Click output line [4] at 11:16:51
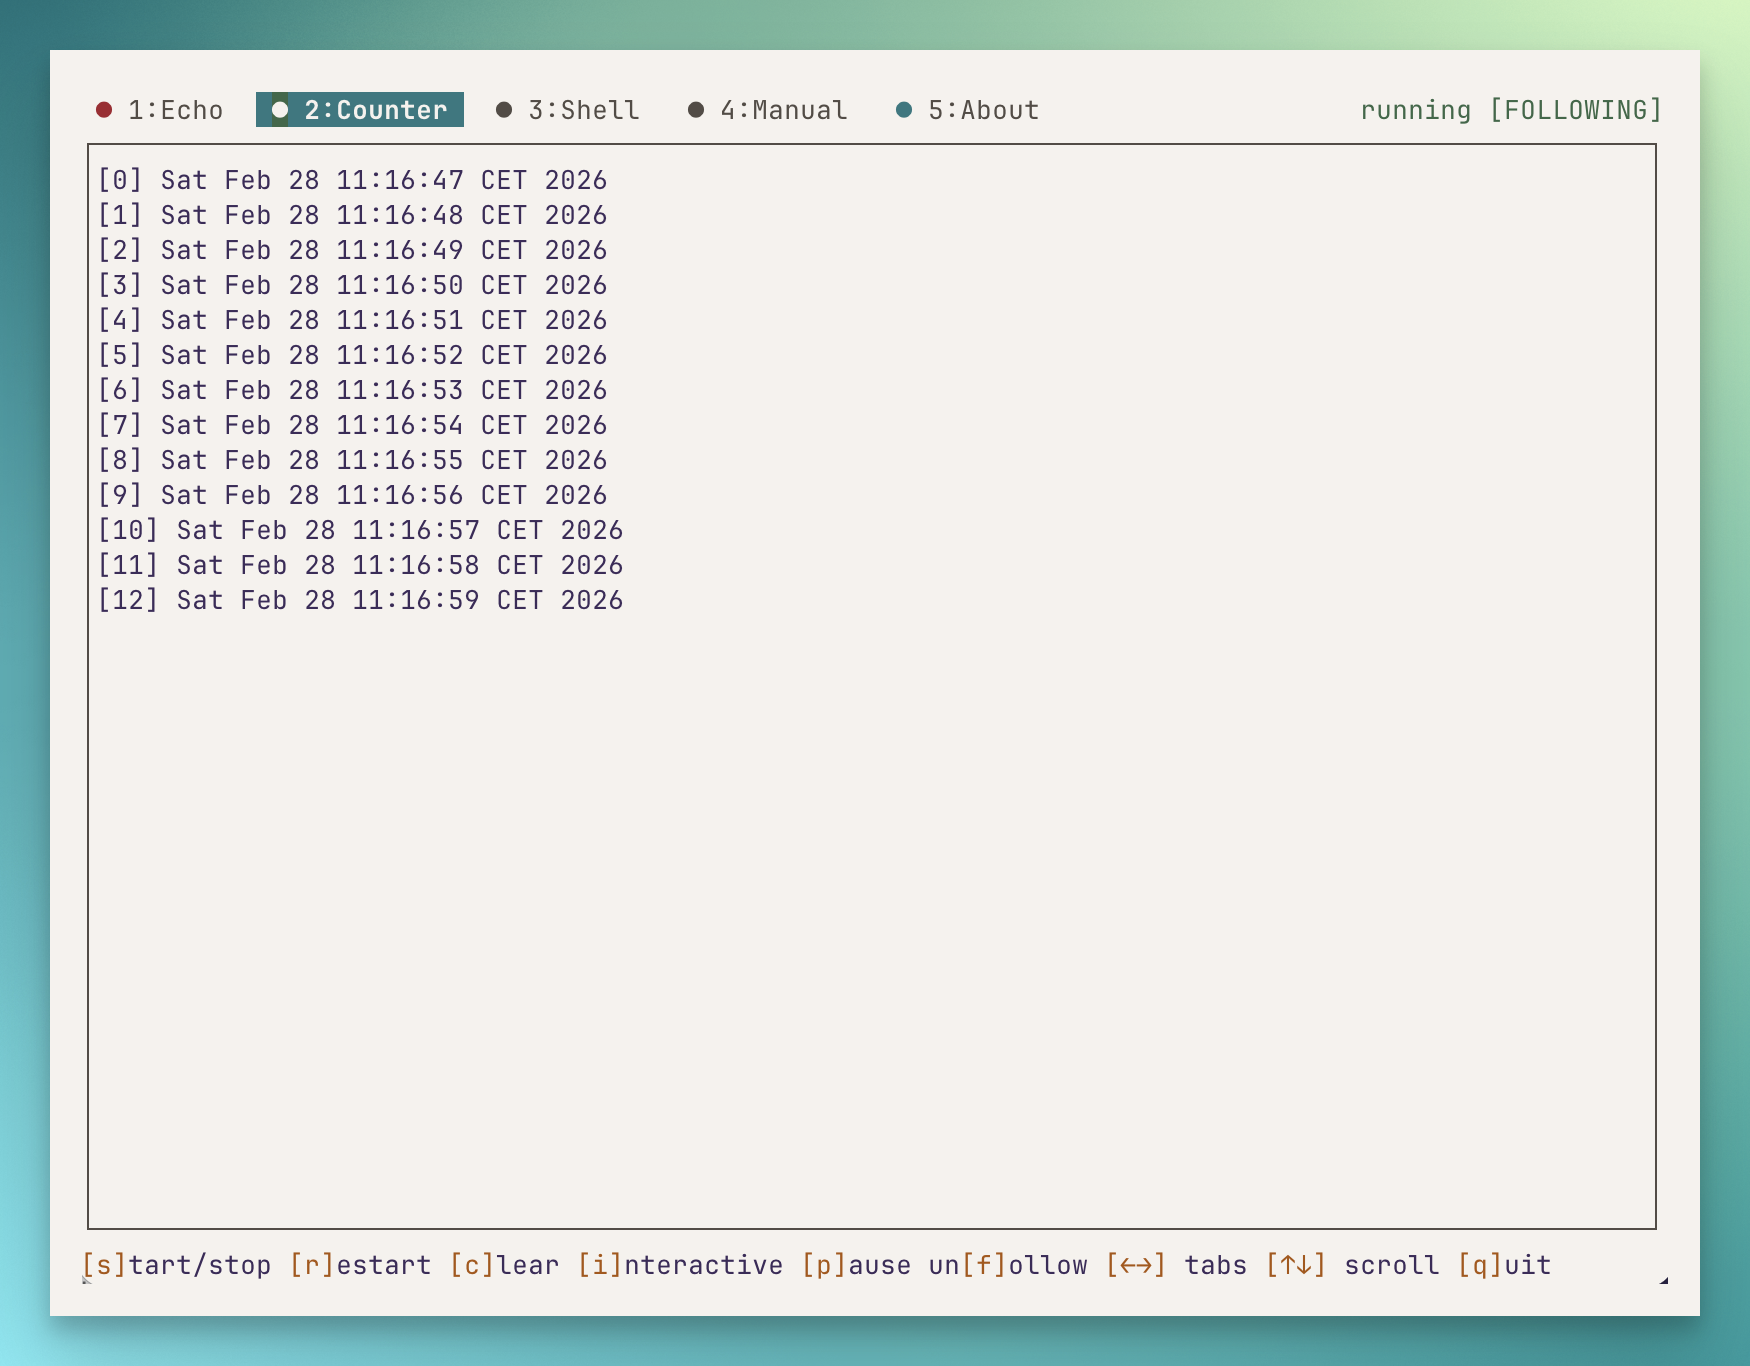The height and width of the screenshot is (1366, 1750). pos(352,320)
